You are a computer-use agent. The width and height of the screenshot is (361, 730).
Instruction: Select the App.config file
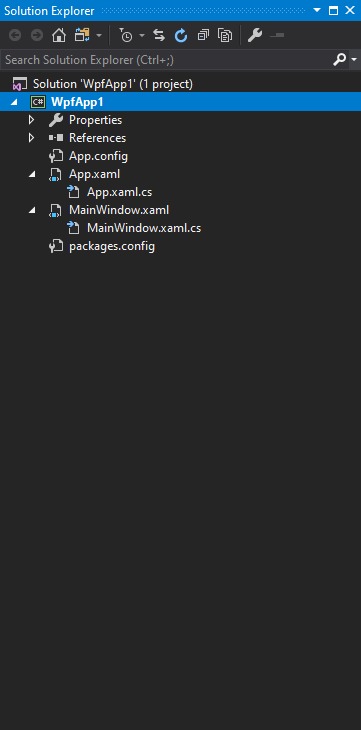coord(98,156)
